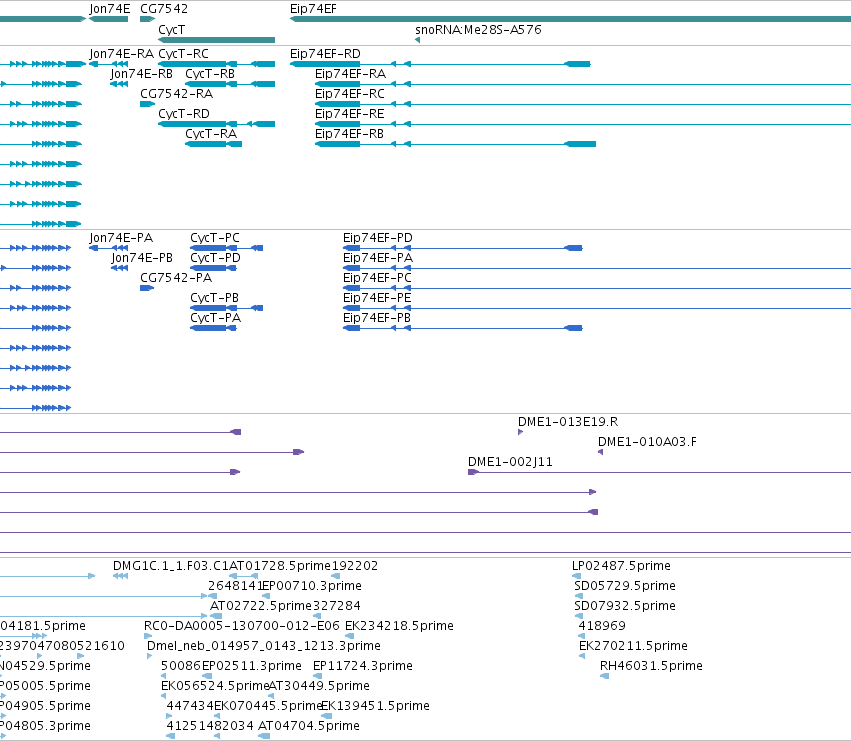This screenshot has width=851, height=741.
Task: Click transcript Eip74EF-RA label
Action: [x=351, y=74]
